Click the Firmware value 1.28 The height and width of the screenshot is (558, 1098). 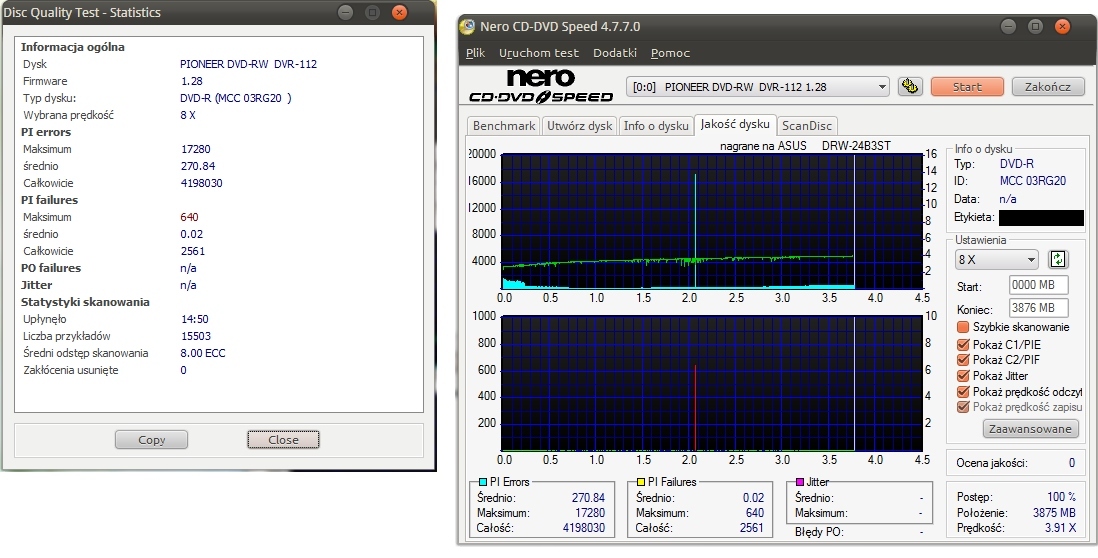tap(191, 81)
